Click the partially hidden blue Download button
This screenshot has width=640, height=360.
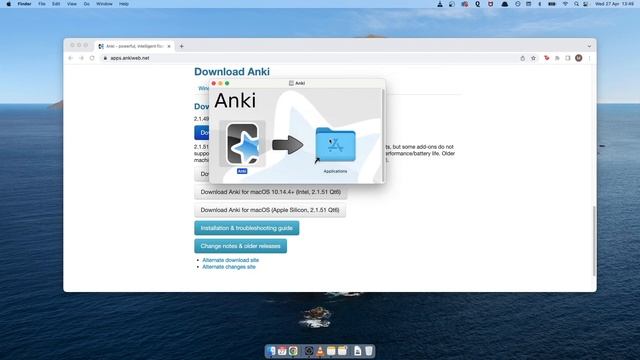[202, 133]
